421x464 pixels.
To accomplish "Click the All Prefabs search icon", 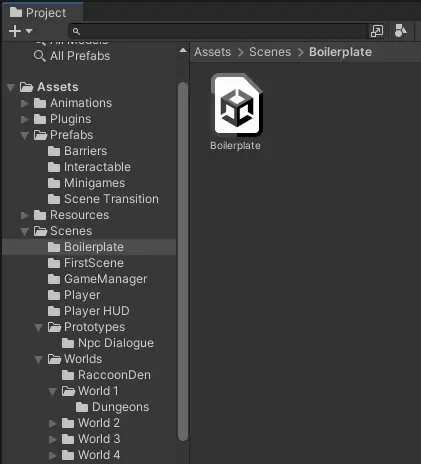I will pos(40,56).
